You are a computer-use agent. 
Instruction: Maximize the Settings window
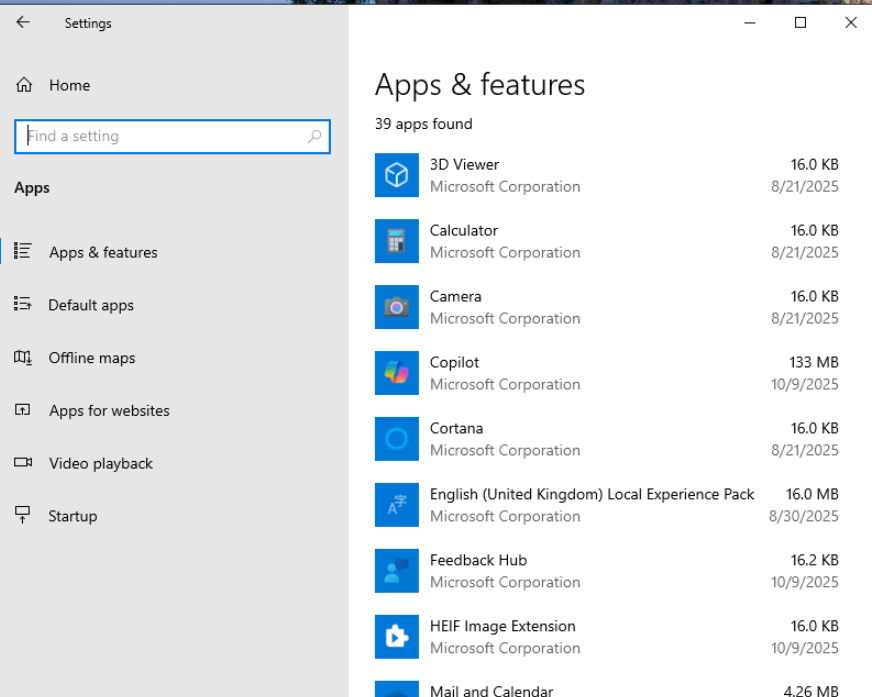coord(800,22)
